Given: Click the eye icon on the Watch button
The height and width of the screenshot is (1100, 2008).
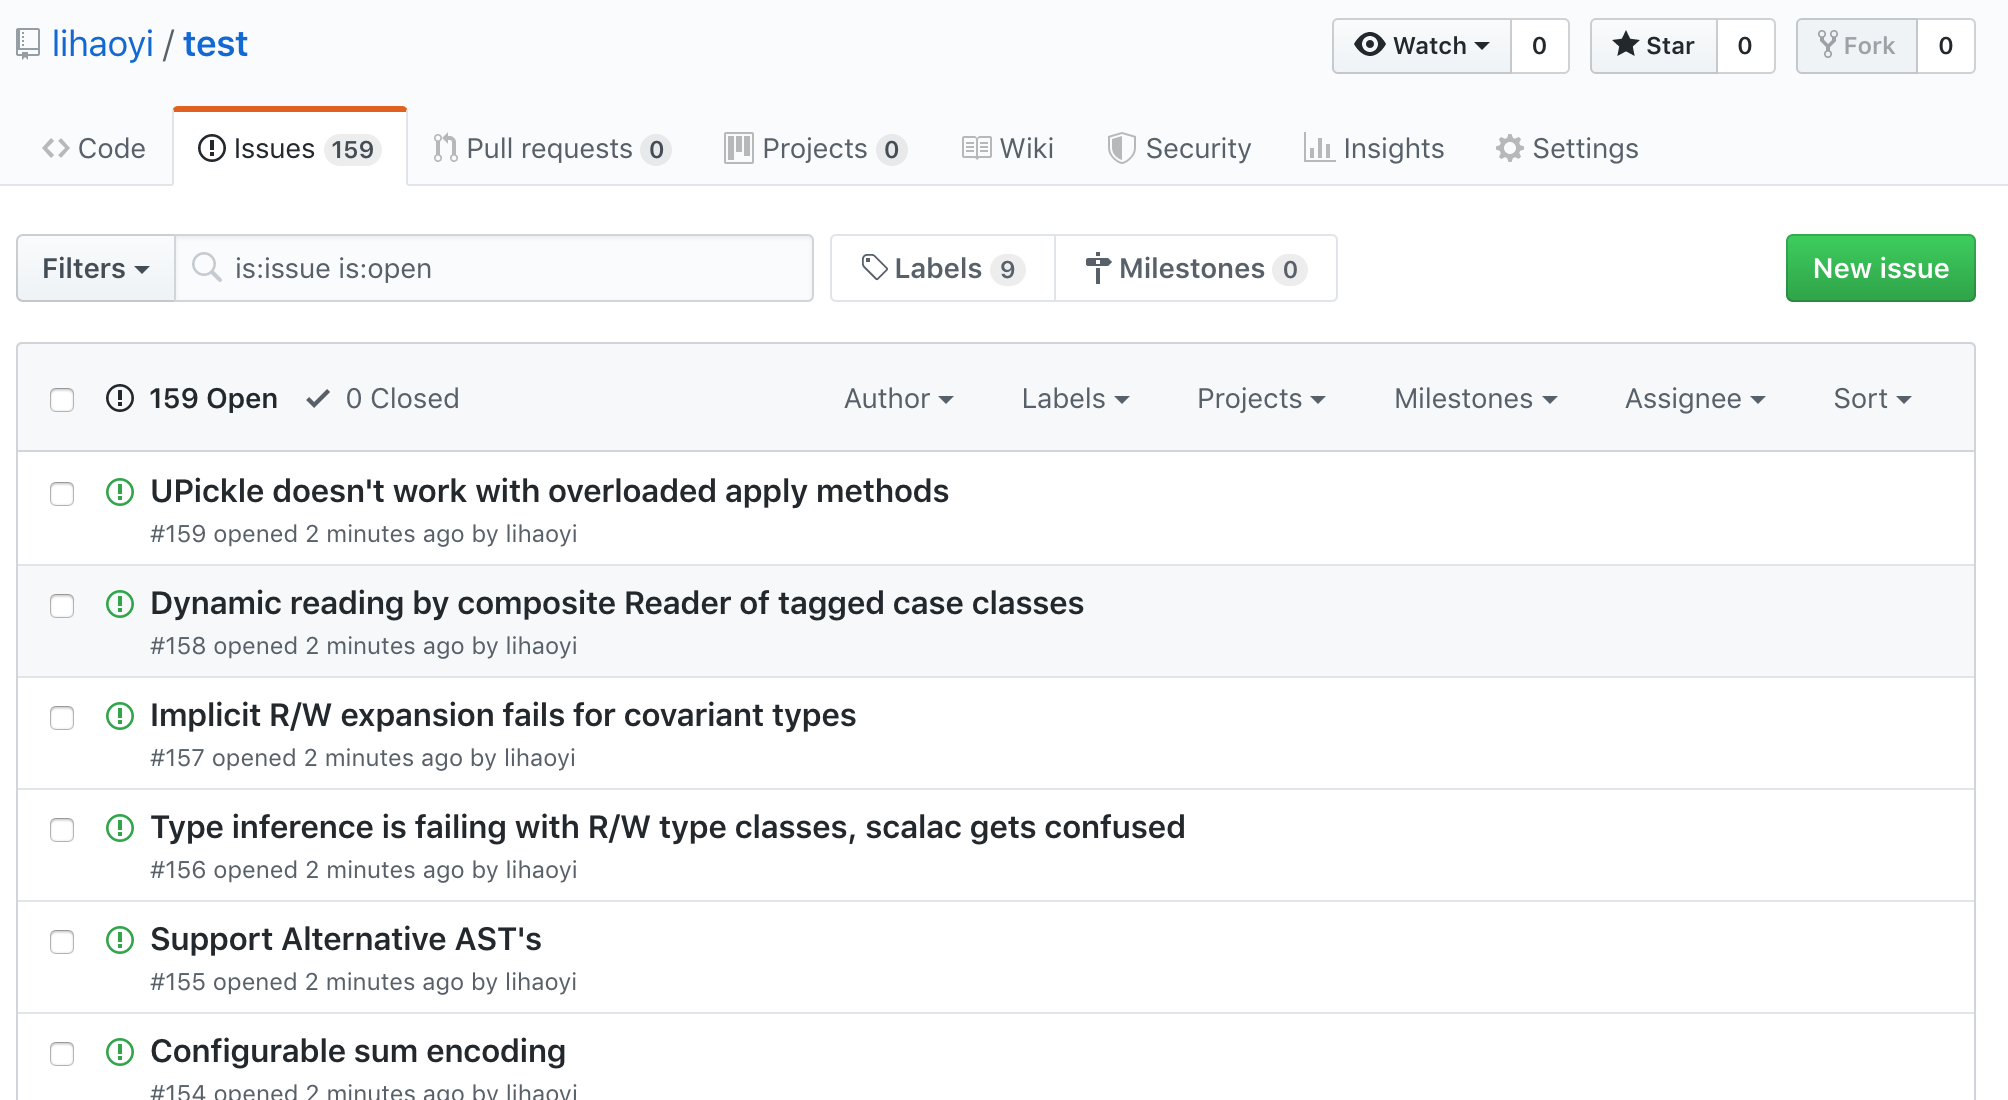Looking at the screenshot, I should pyautogui.click(x=1369, y=45).
